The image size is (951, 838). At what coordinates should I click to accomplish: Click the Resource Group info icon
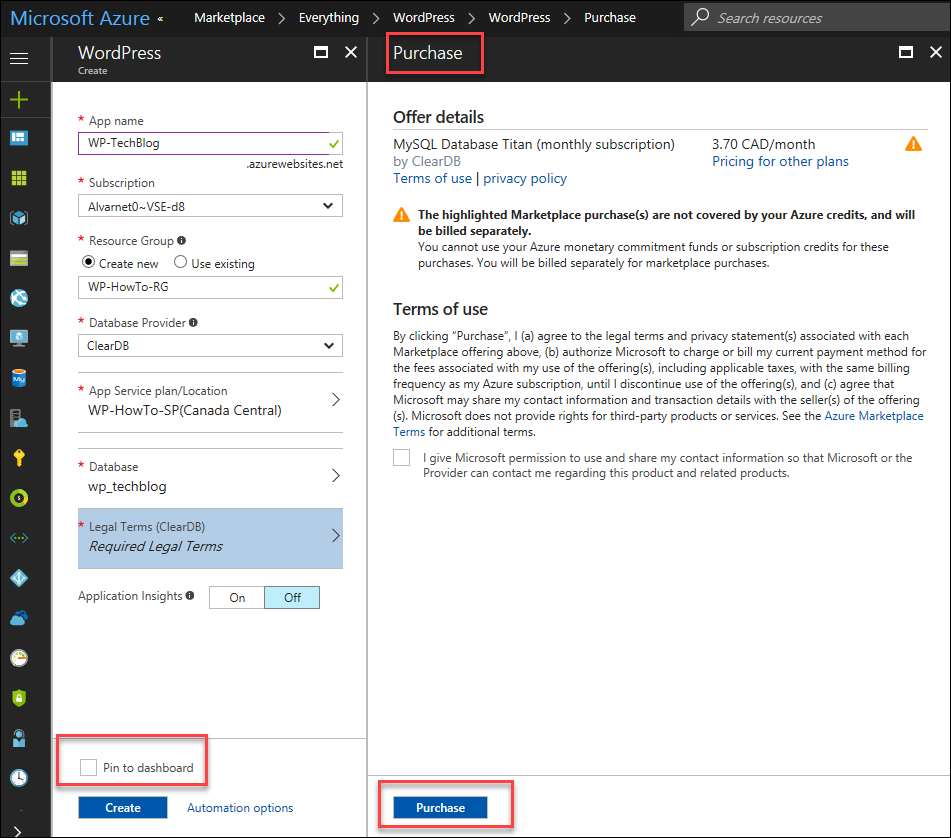pyautogui.click(x=181, y=241)
